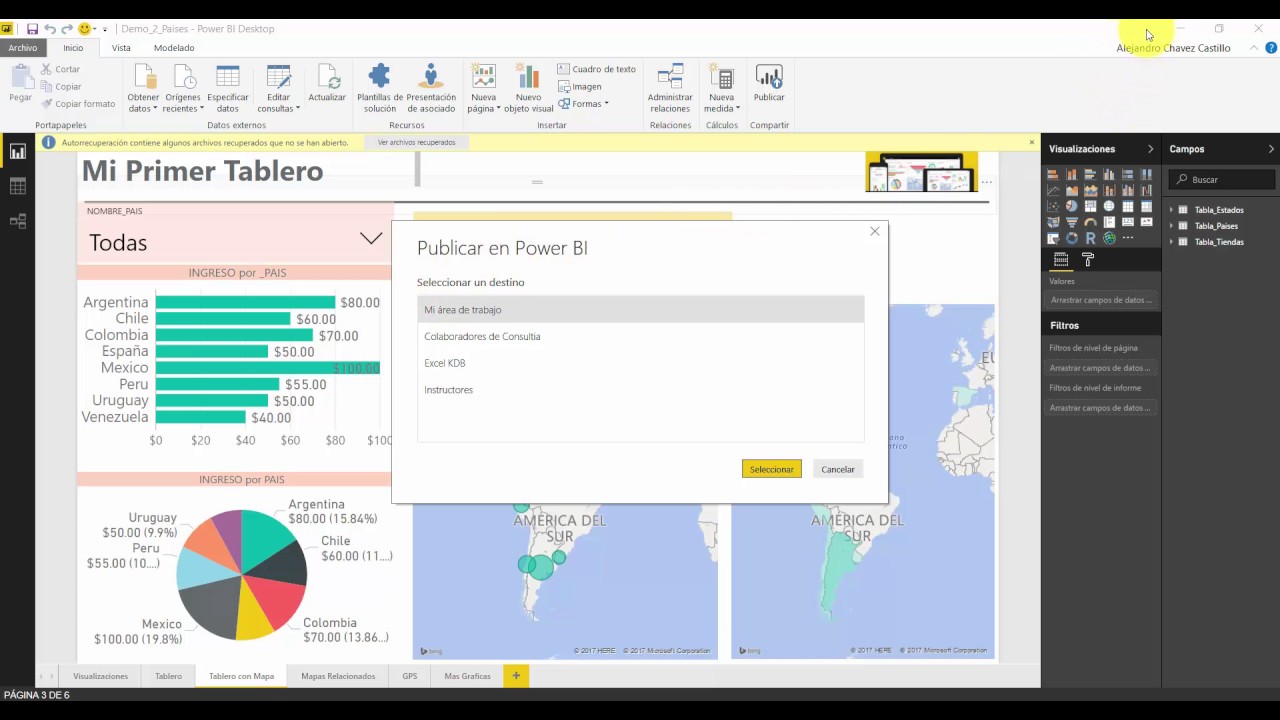Switch to the Modelado ribbon tab
This screenshot has width=1280, height=720.
(x=174, y=48)
